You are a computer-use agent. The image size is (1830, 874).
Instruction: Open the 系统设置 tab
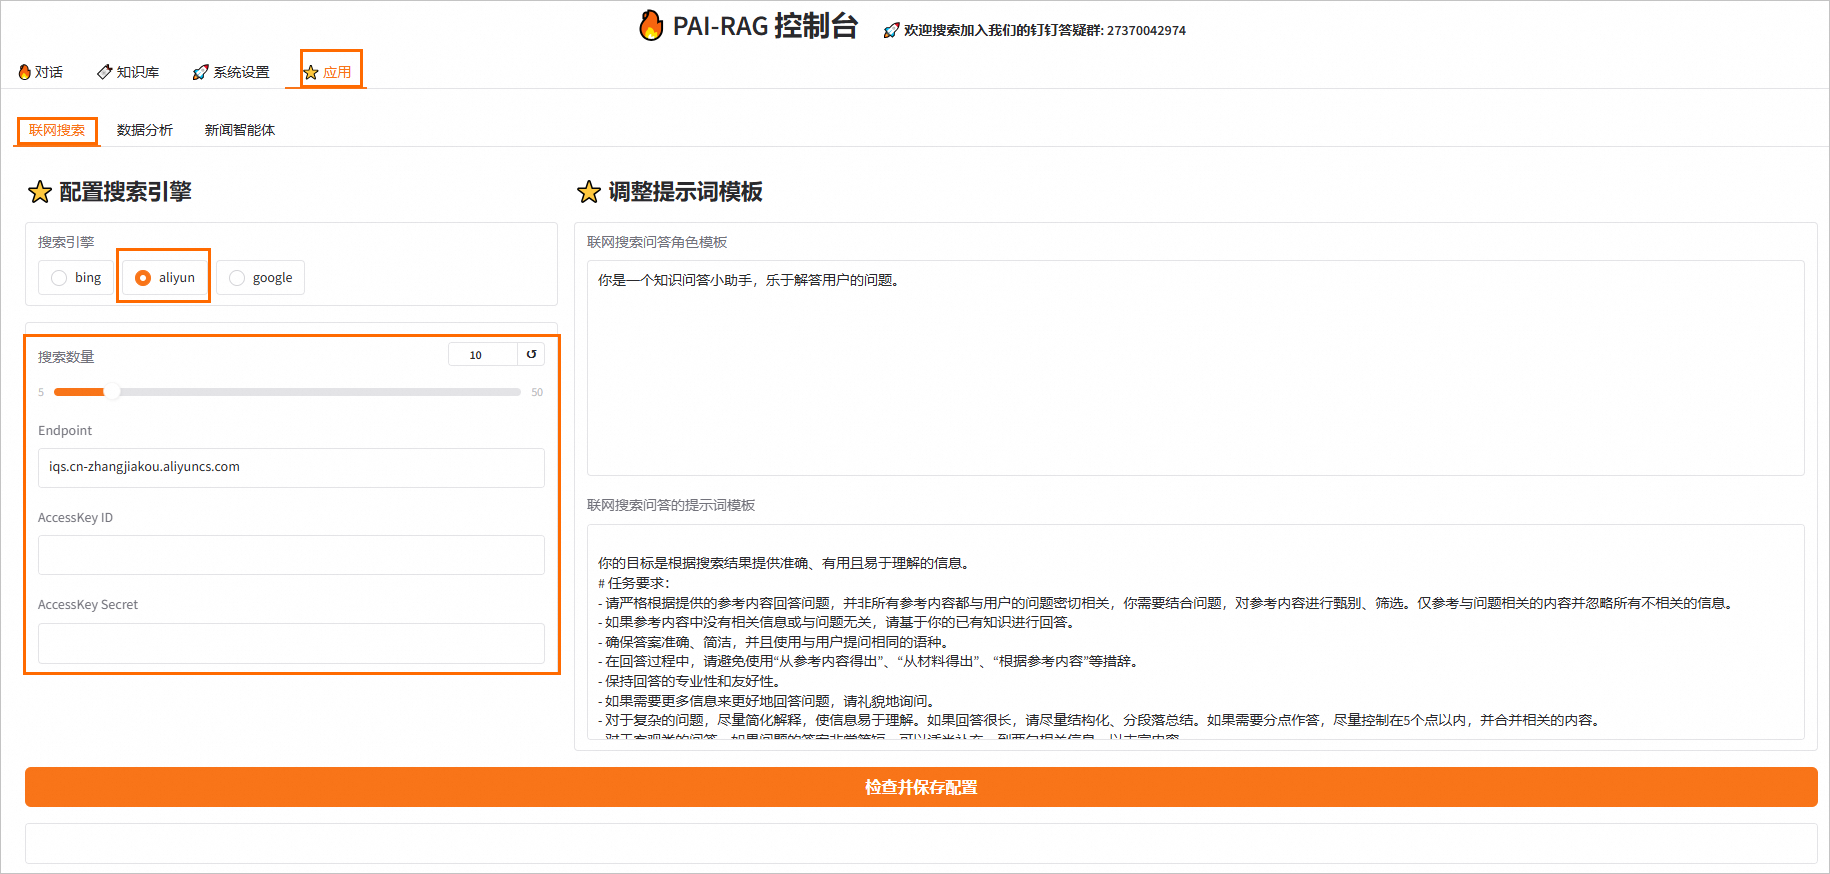click(231, 72)
